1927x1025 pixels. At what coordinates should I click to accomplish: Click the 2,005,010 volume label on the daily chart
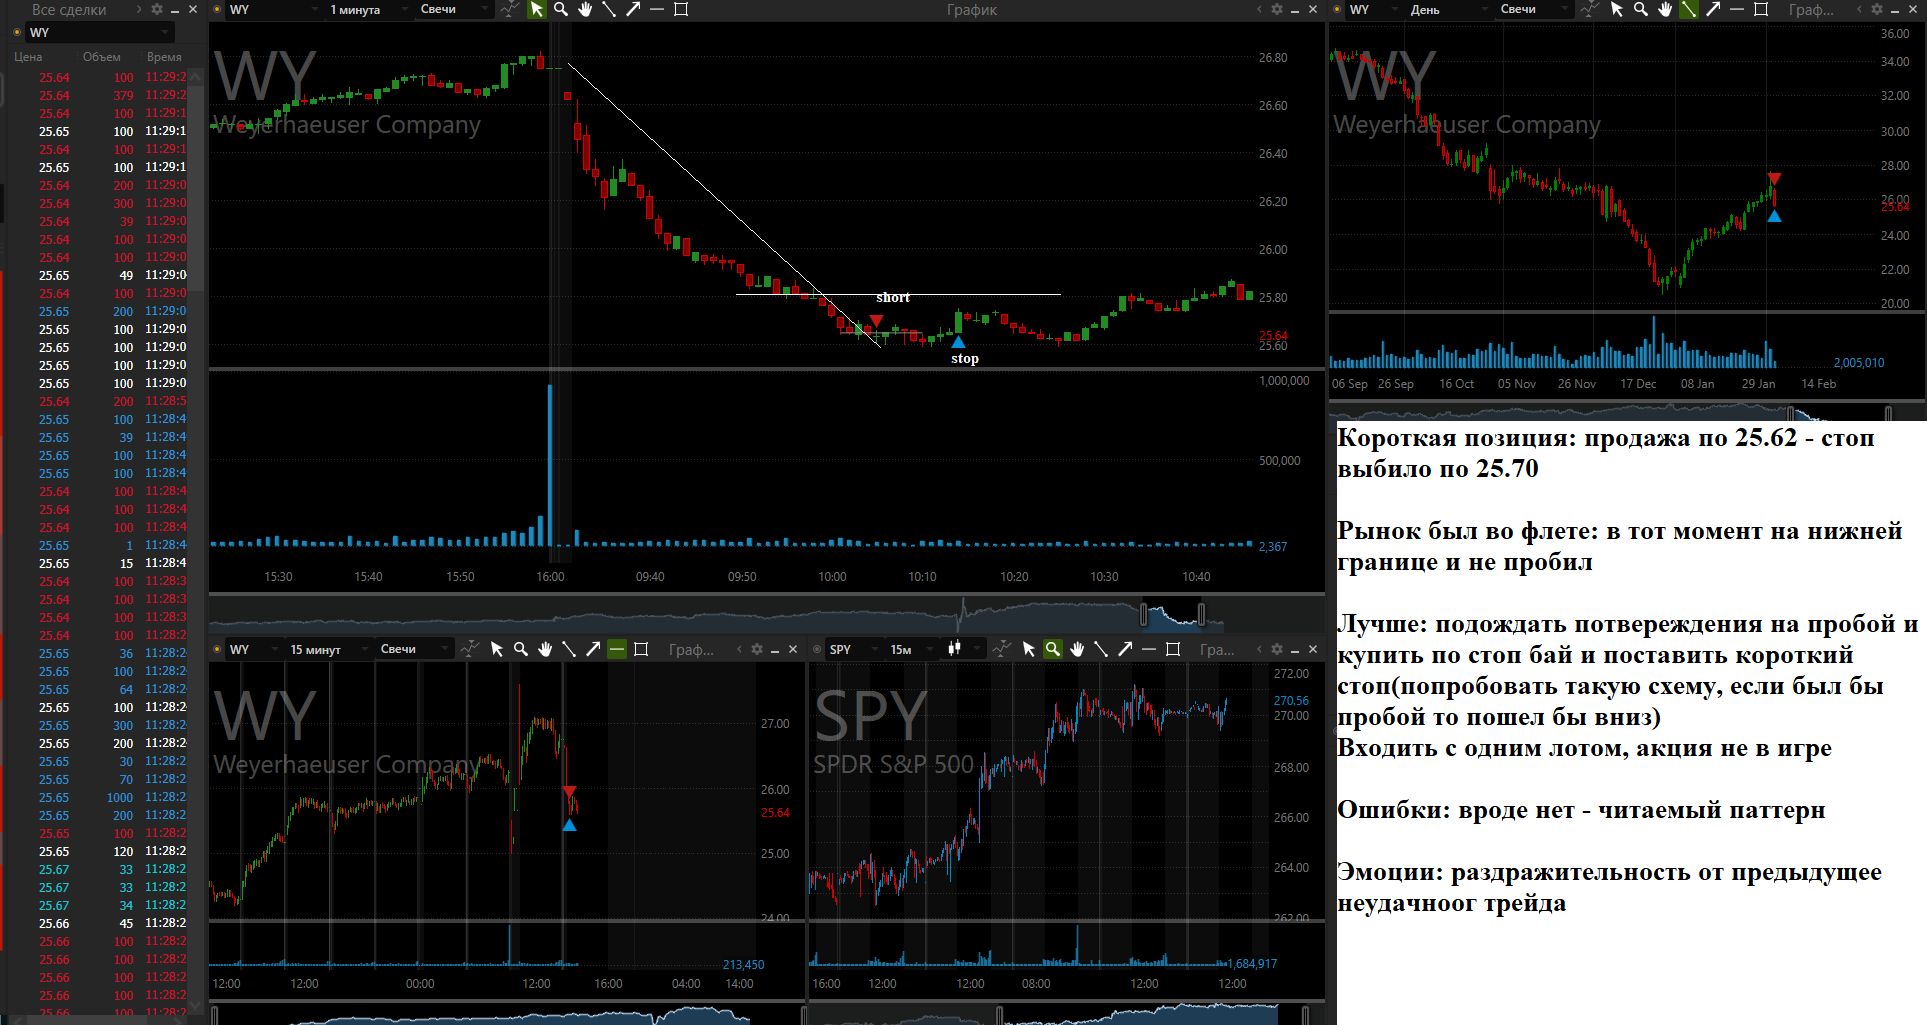tap(1858, 363)
